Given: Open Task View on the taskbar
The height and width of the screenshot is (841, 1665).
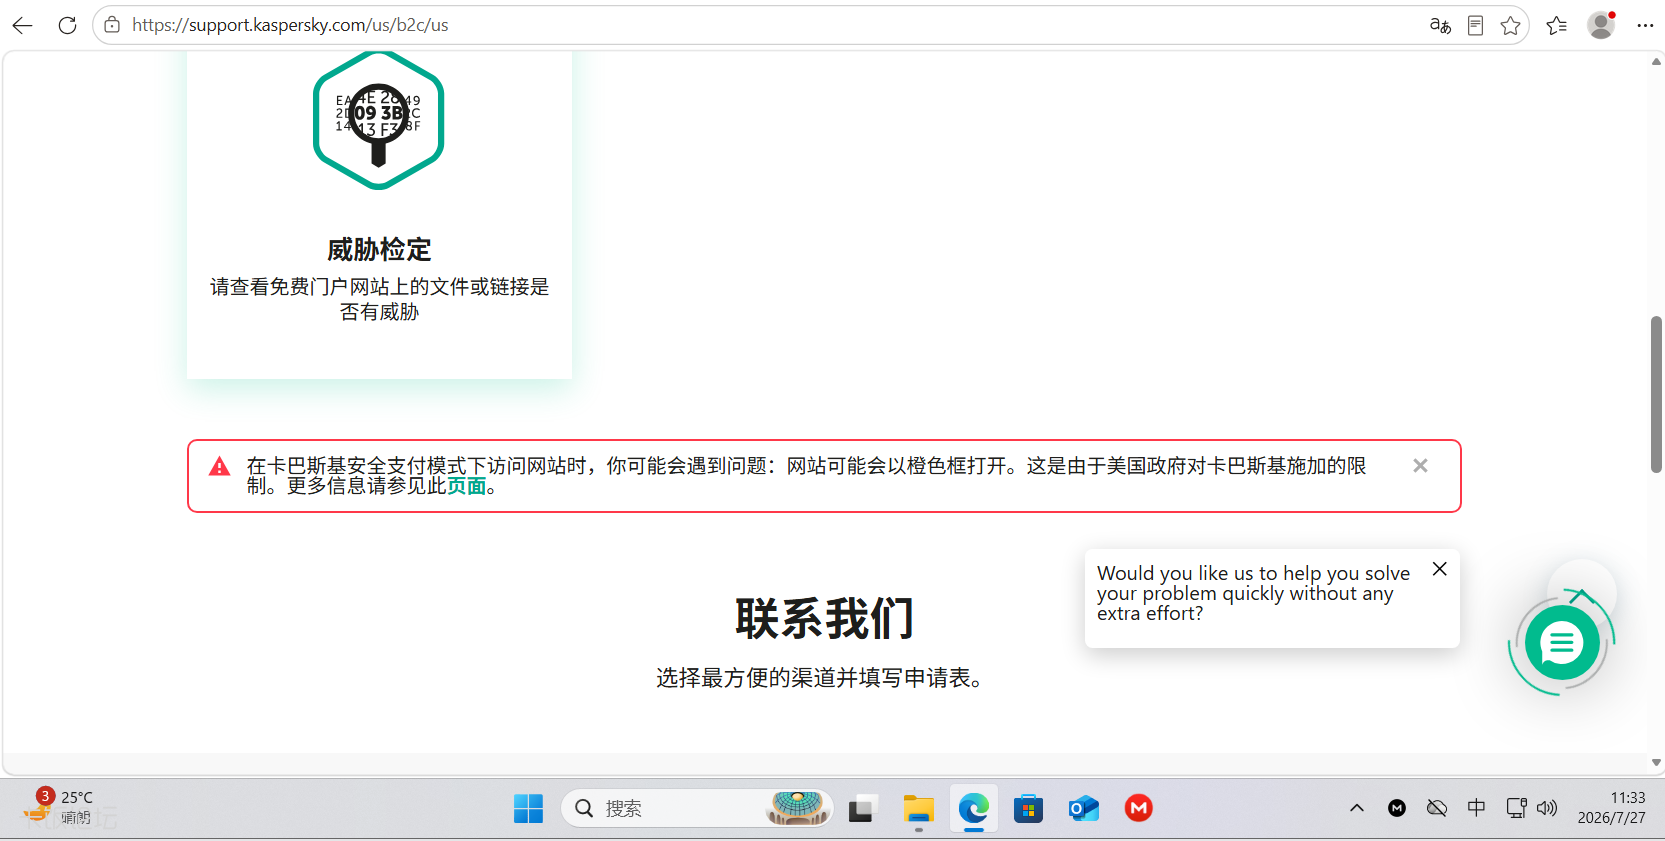Looking at the screenshot, I should pos(862,808).
